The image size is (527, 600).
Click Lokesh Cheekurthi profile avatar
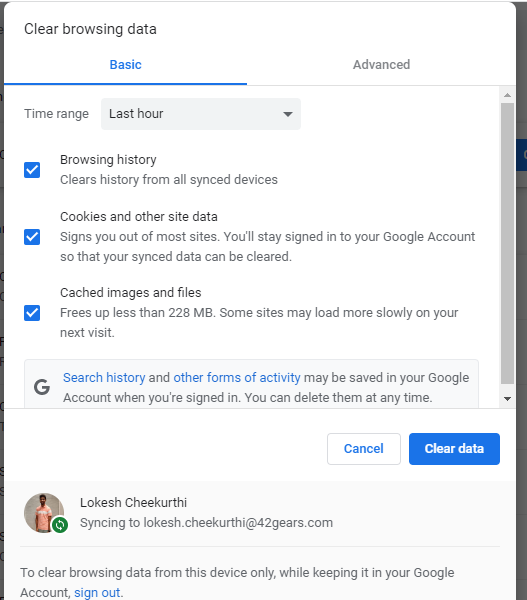click(x=44, y=513)
